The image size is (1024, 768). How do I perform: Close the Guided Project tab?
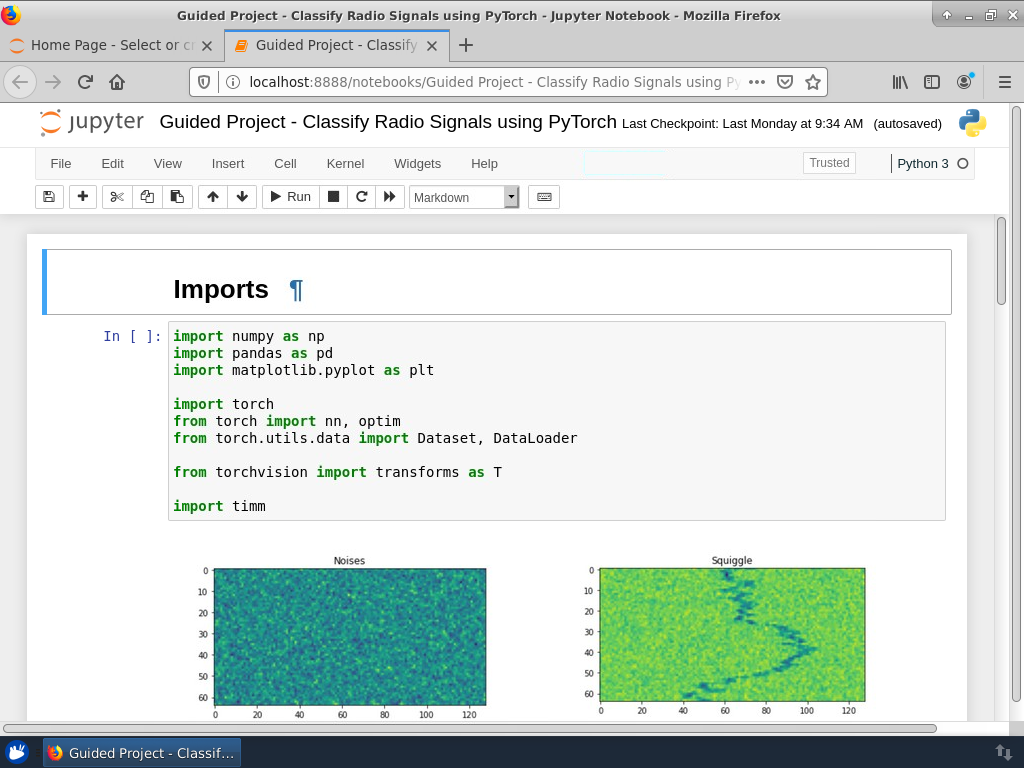point(432,46)
